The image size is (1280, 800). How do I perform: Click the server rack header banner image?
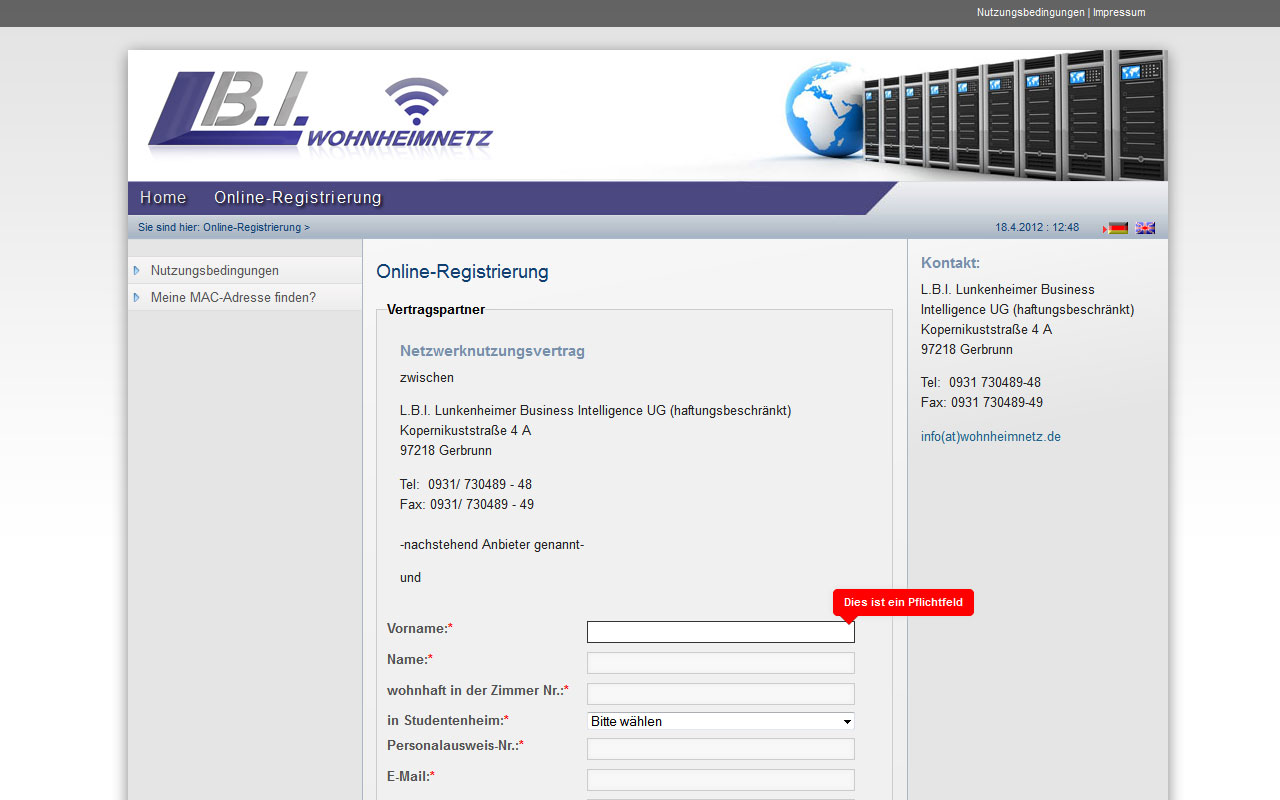point(975,115)
